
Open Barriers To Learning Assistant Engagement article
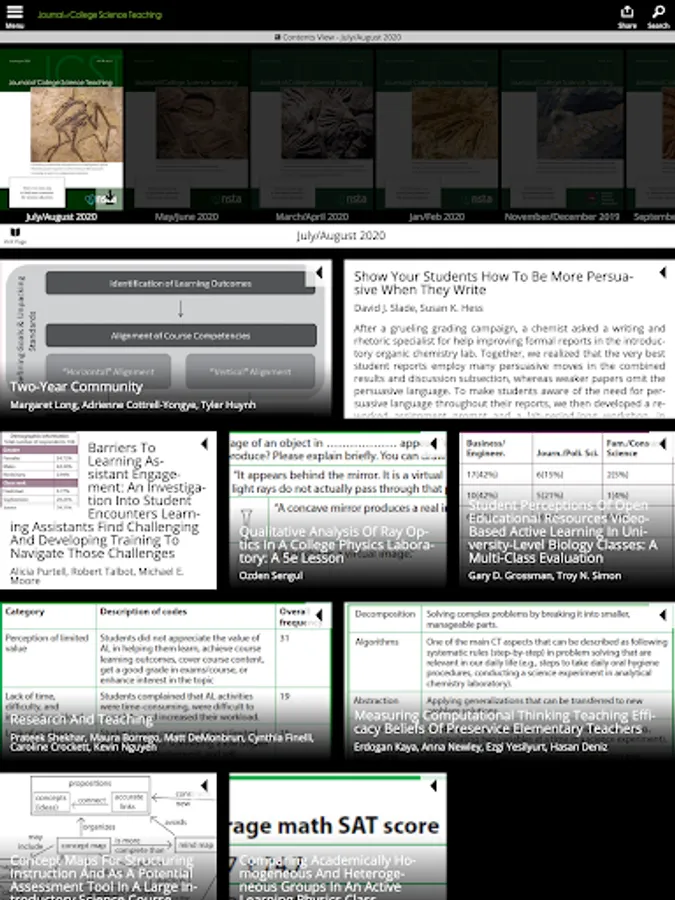(x=108, y=510)
